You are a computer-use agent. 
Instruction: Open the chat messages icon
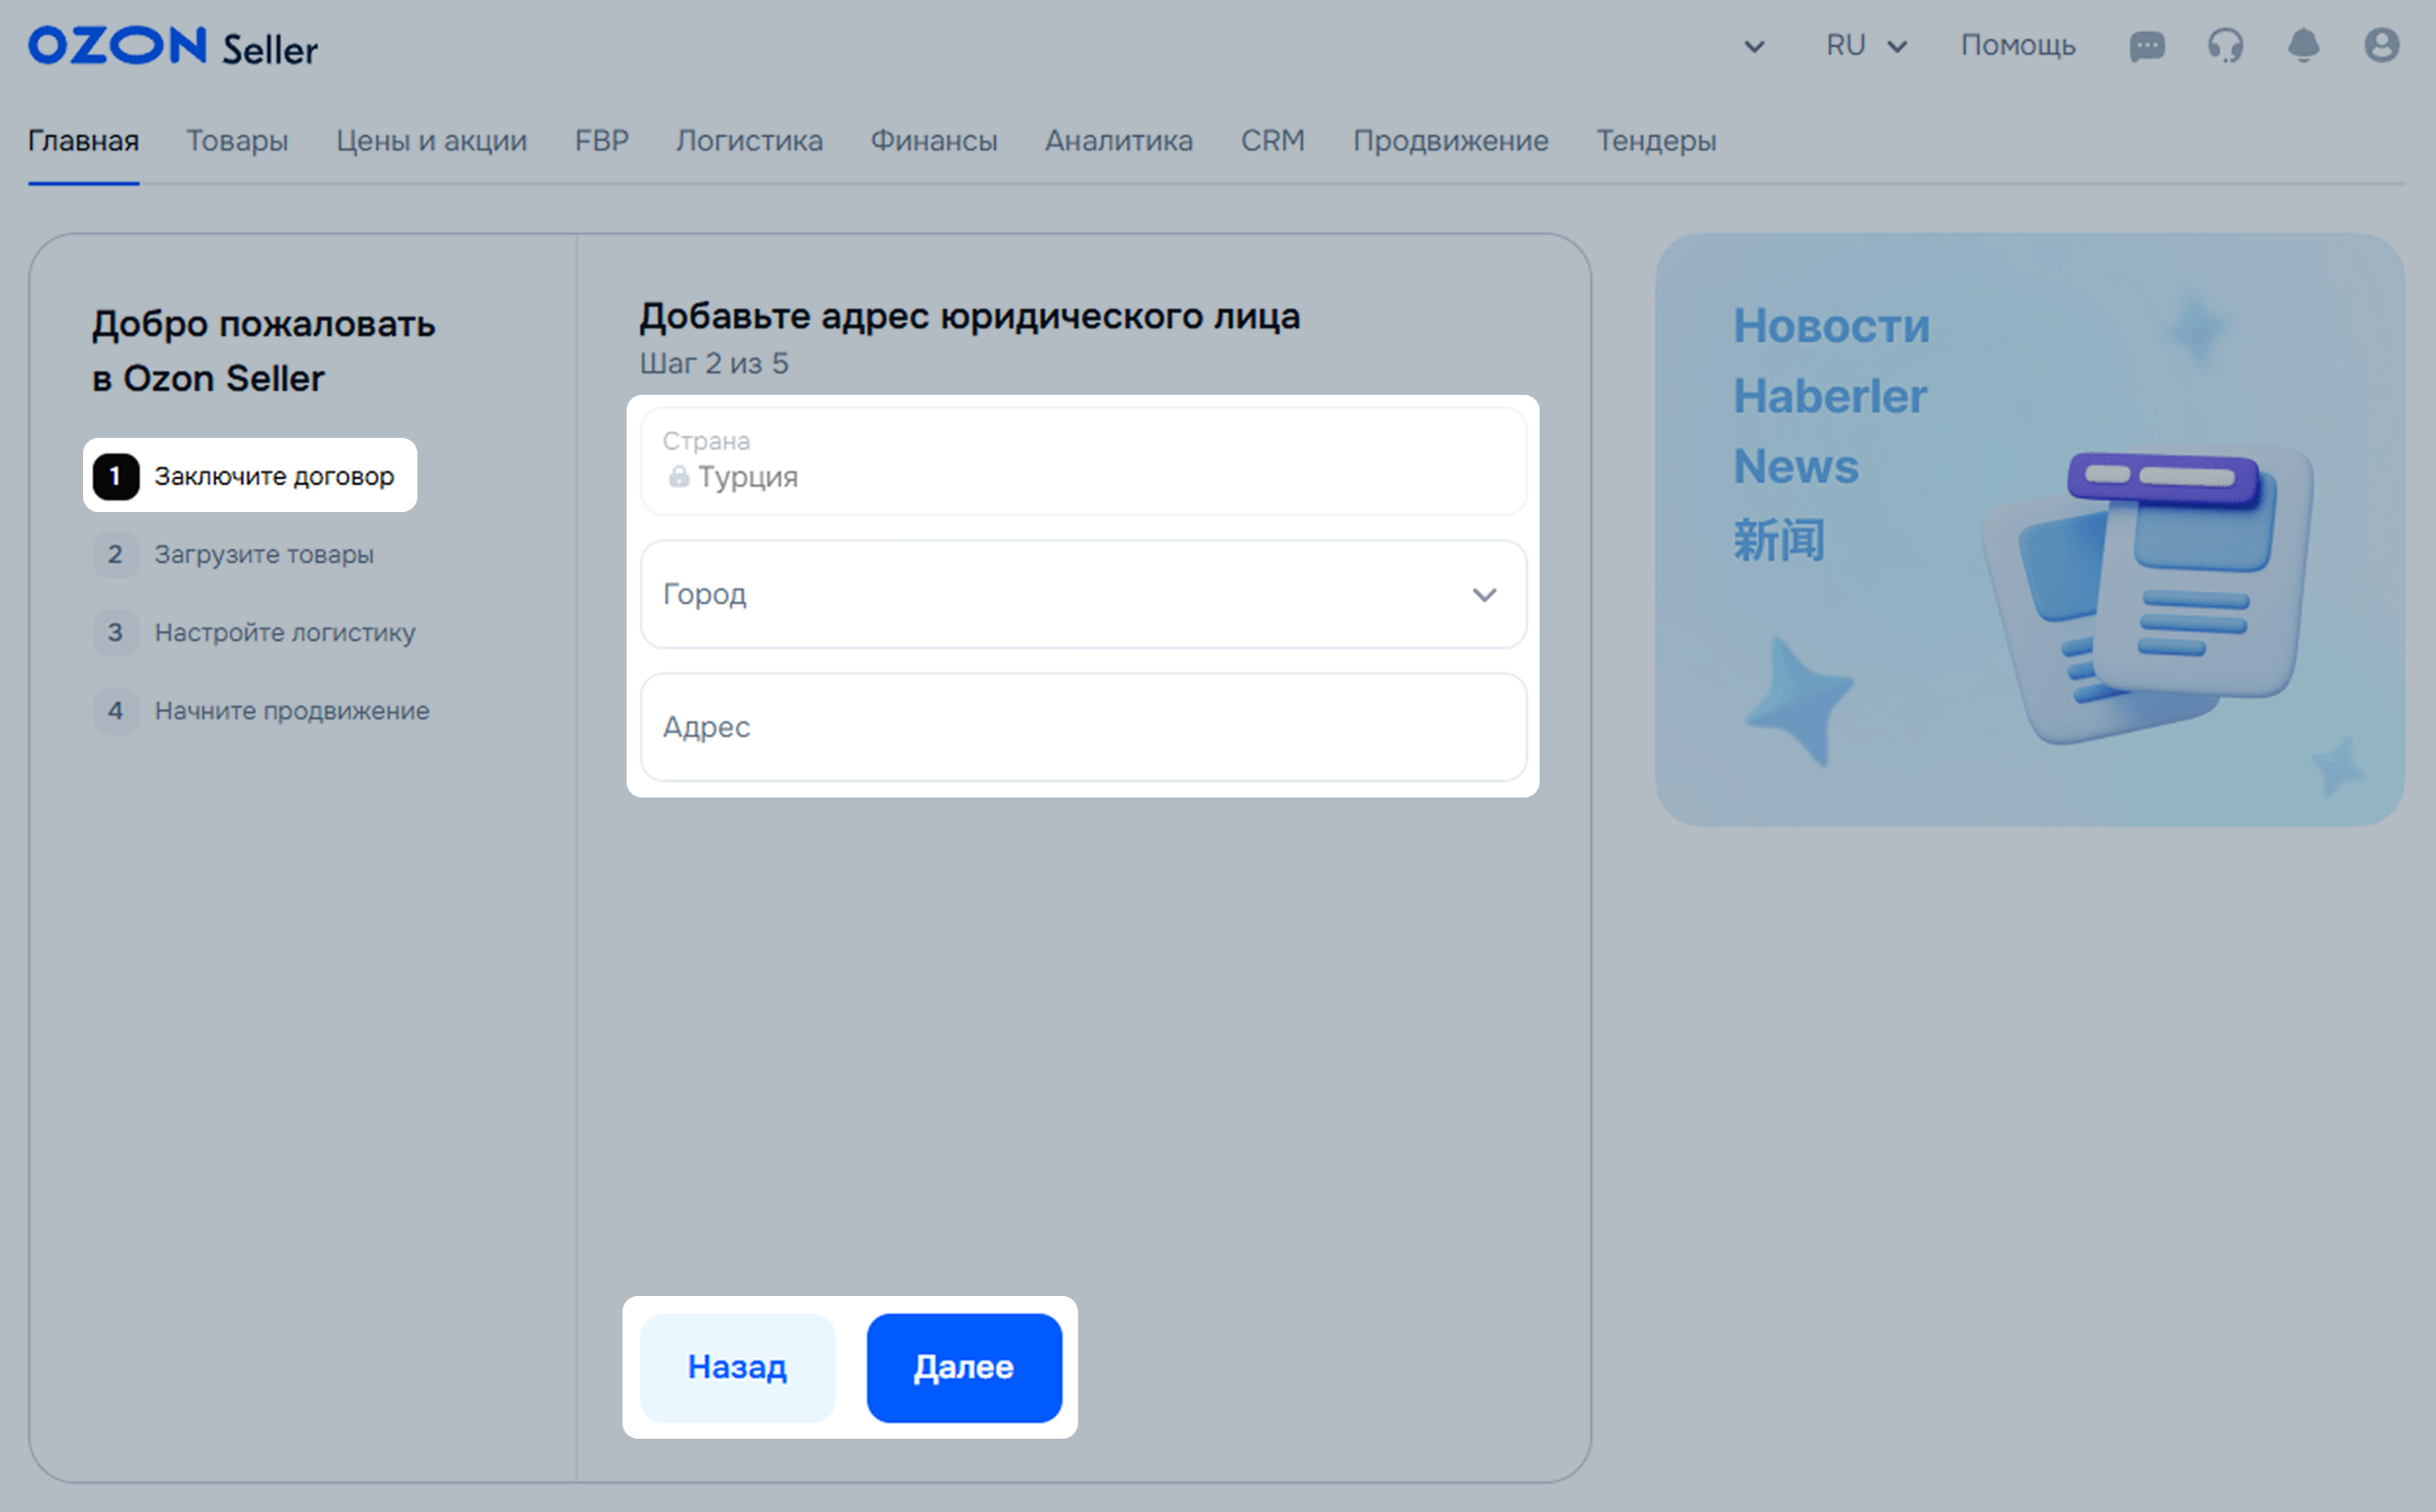click(2147, 46)
